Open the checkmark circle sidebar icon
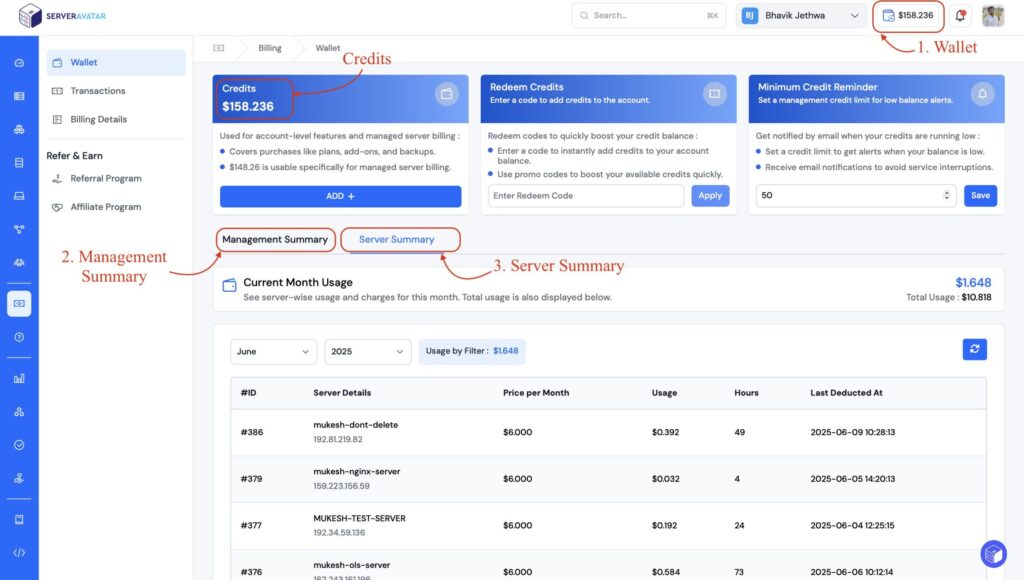The image size is (1024, 580). point(19,445)
